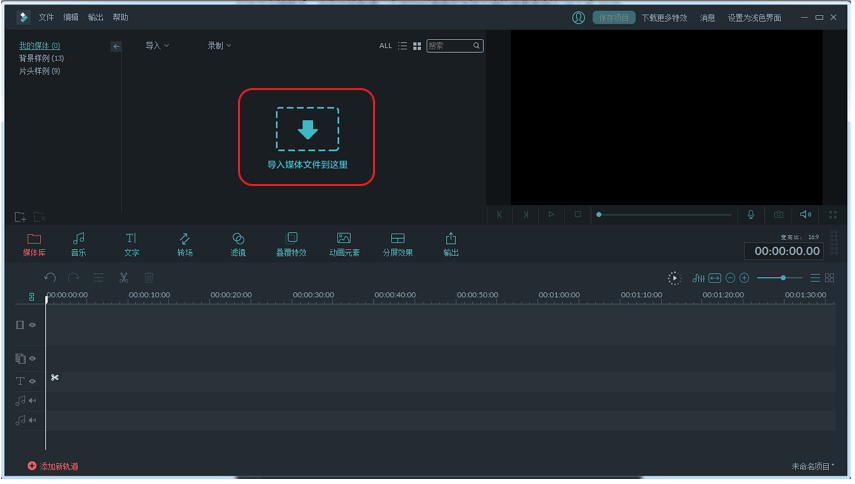The height and width of the screenshot is (484, 855).
Task: Open the 文件 file menu
Action: point(46,17)
